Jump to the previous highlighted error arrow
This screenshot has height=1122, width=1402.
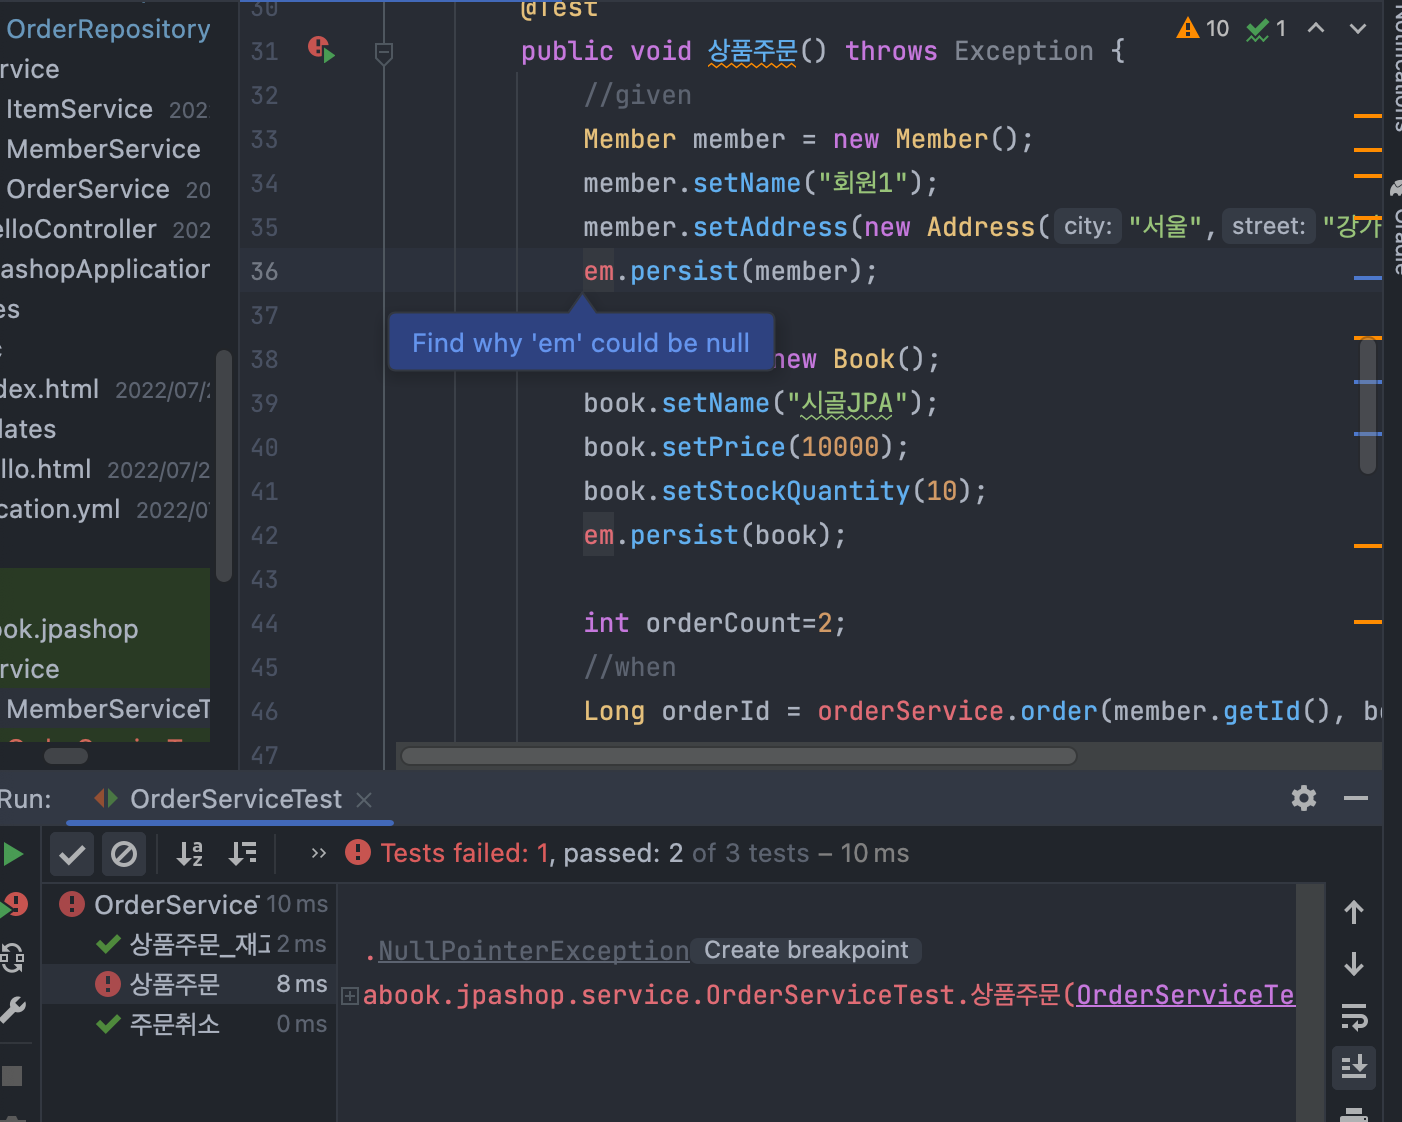(x=1316, y=28)
